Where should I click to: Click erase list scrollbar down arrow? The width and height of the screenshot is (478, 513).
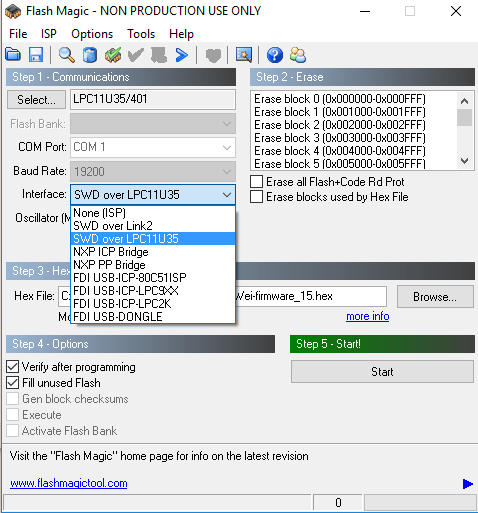[465, 161]
